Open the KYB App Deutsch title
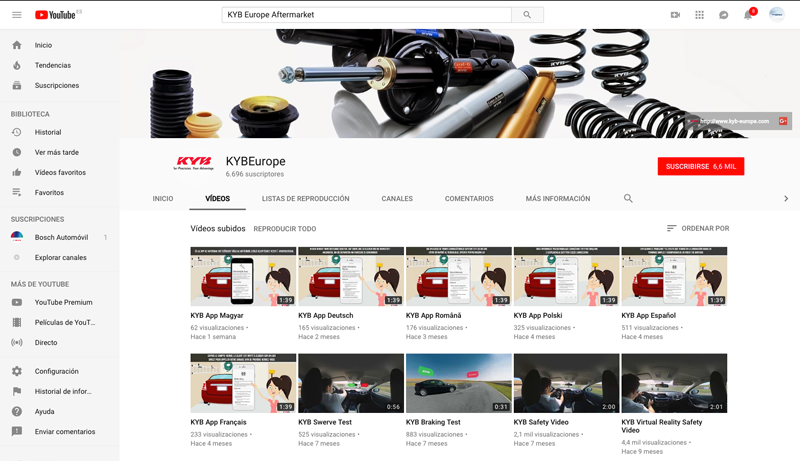This screenshot has width=800, height=461. pyautogui.click(x=326, y=316)
